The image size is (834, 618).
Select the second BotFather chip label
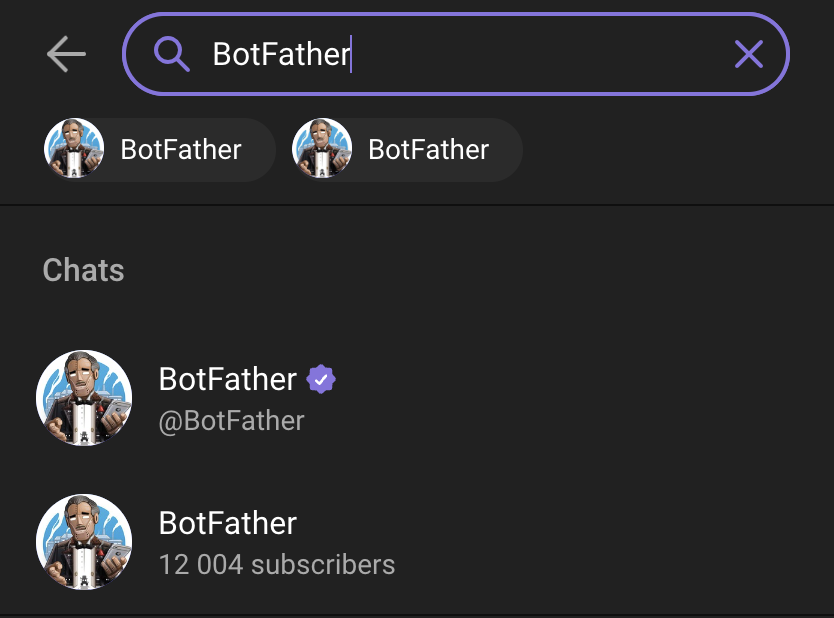click(428, 150)
